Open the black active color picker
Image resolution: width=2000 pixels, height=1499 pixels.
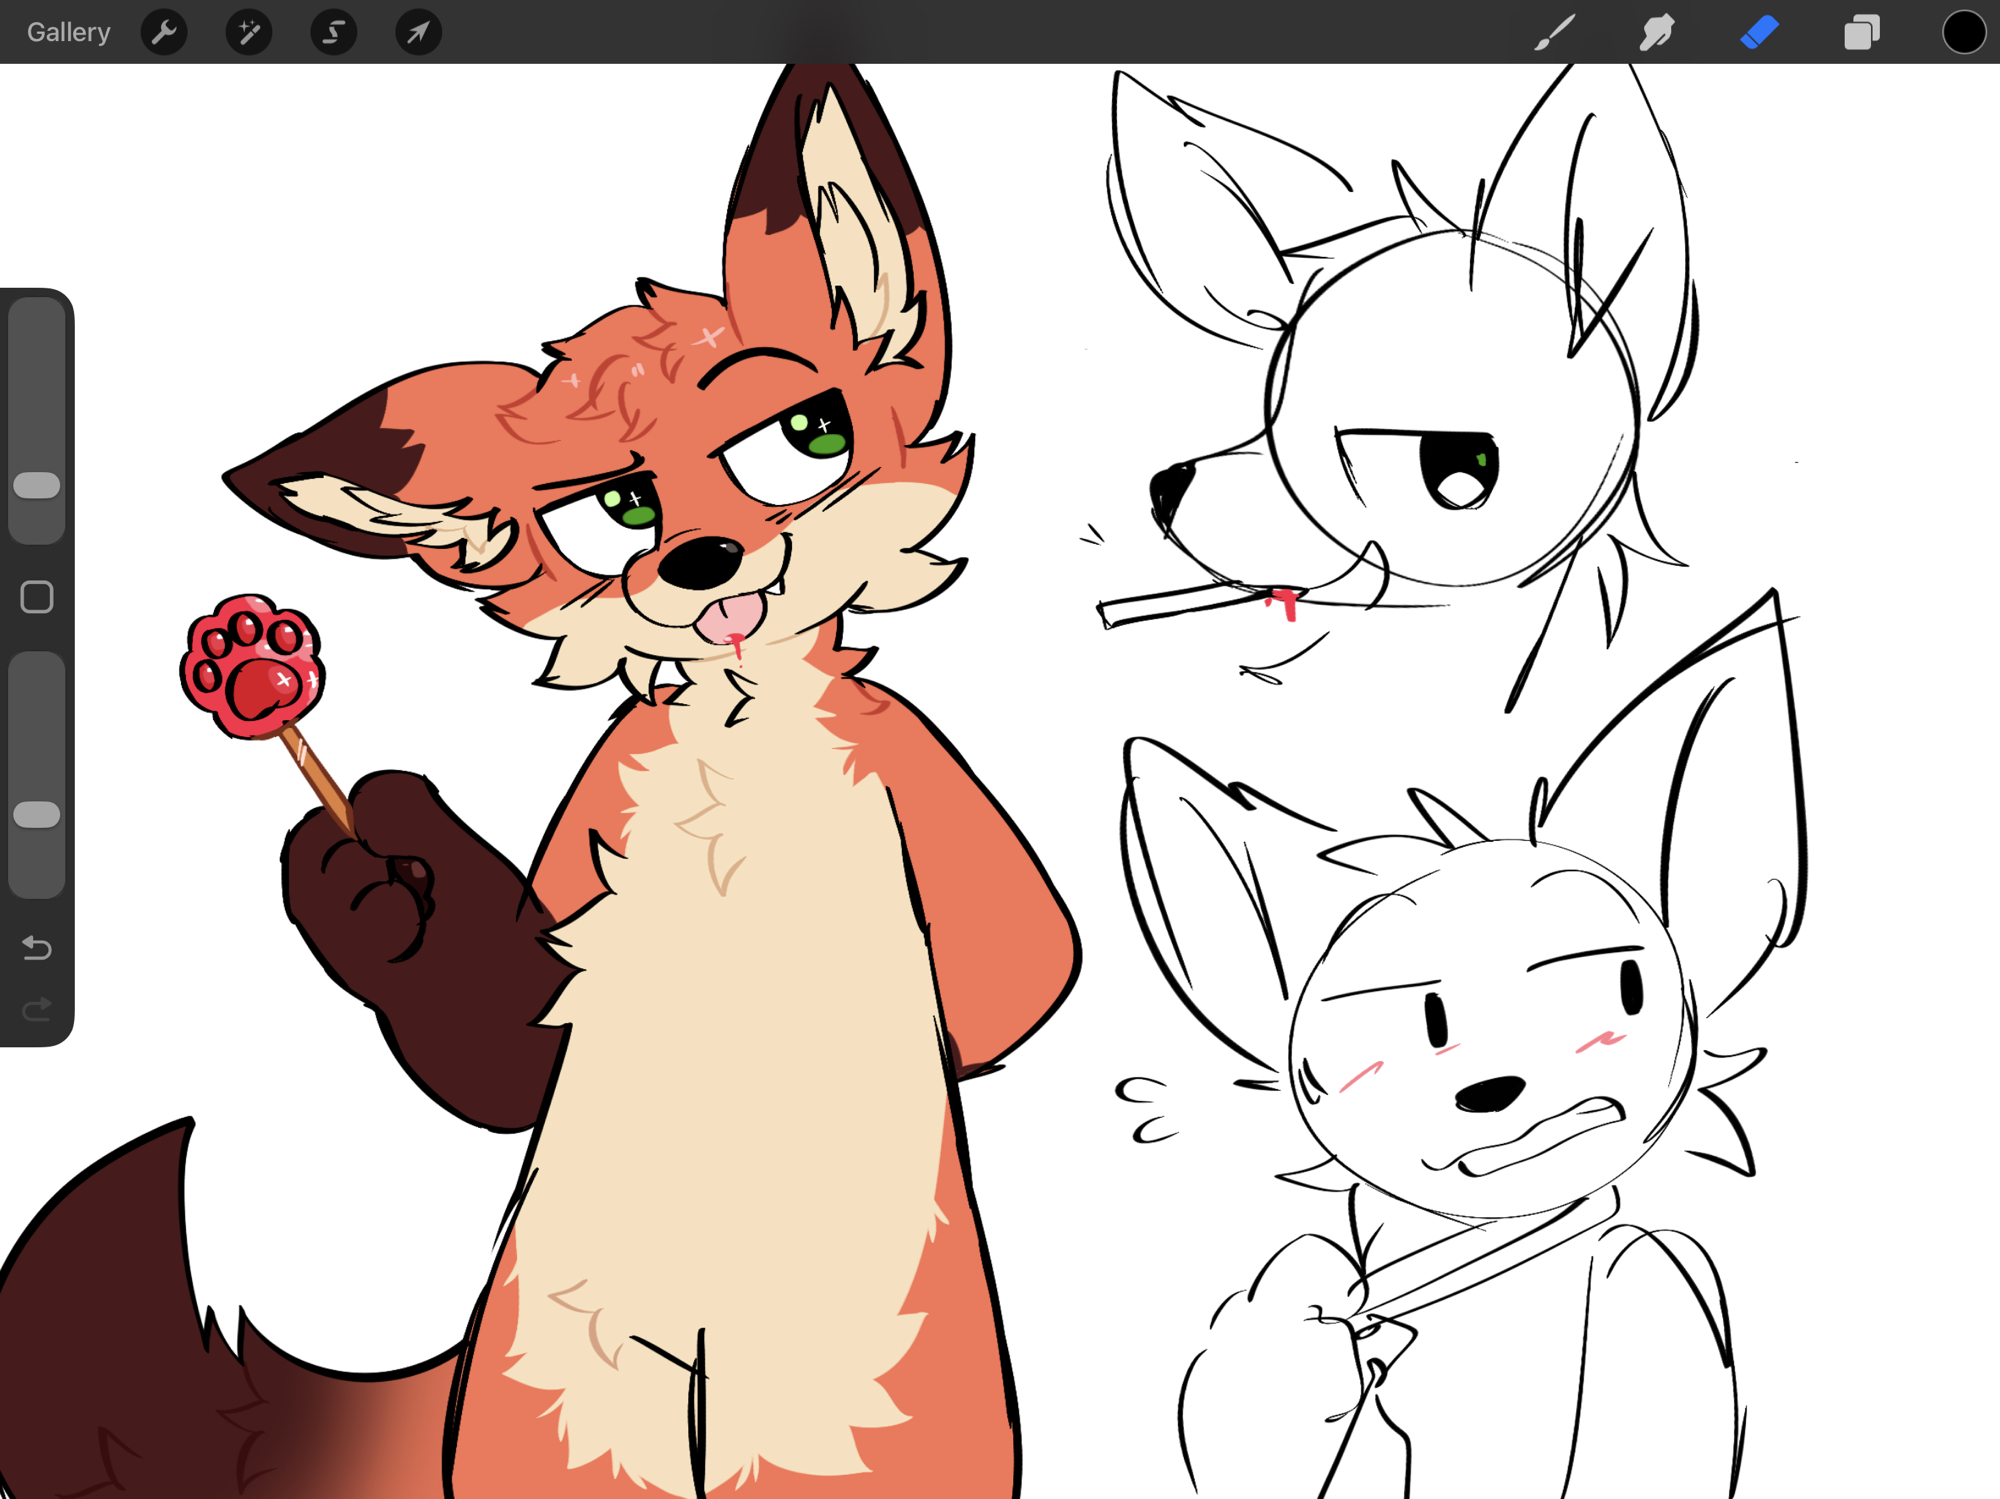pos(1963,32)
